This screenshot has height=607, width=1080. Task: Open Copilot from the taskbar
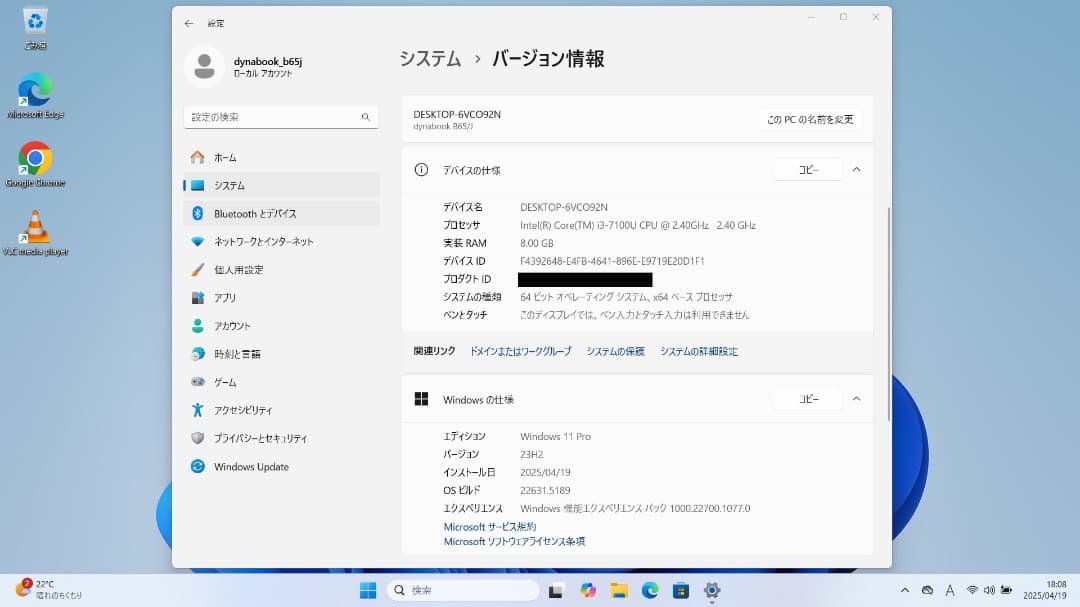pyautogui.click(x=587, y=590)
